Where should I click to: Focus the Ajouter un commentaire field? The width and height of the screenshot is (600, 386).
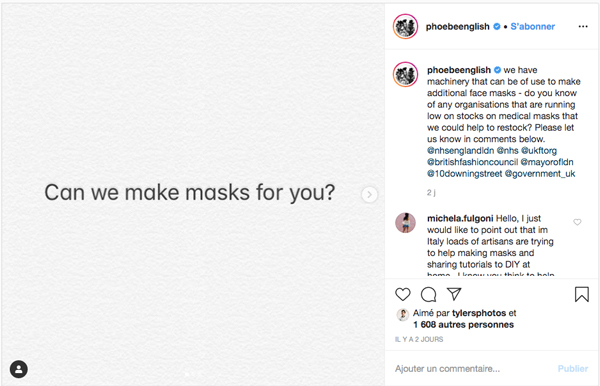pos(473,369)
